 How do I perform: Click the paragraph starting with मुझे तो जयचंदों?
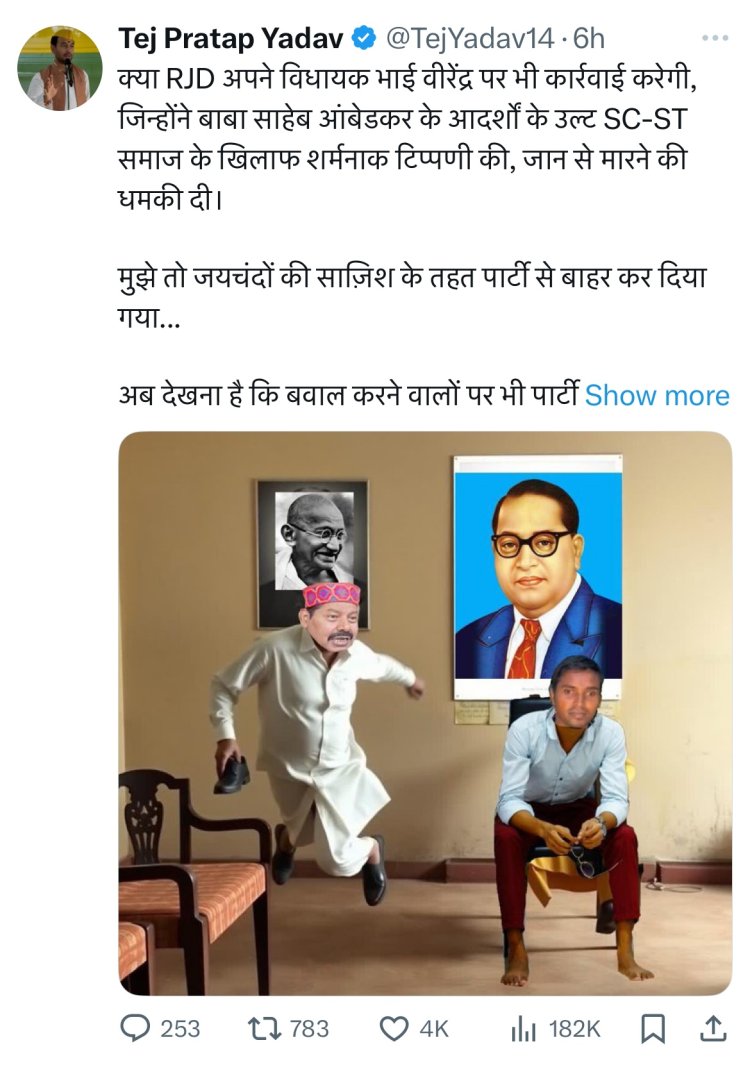pos(412,297)
